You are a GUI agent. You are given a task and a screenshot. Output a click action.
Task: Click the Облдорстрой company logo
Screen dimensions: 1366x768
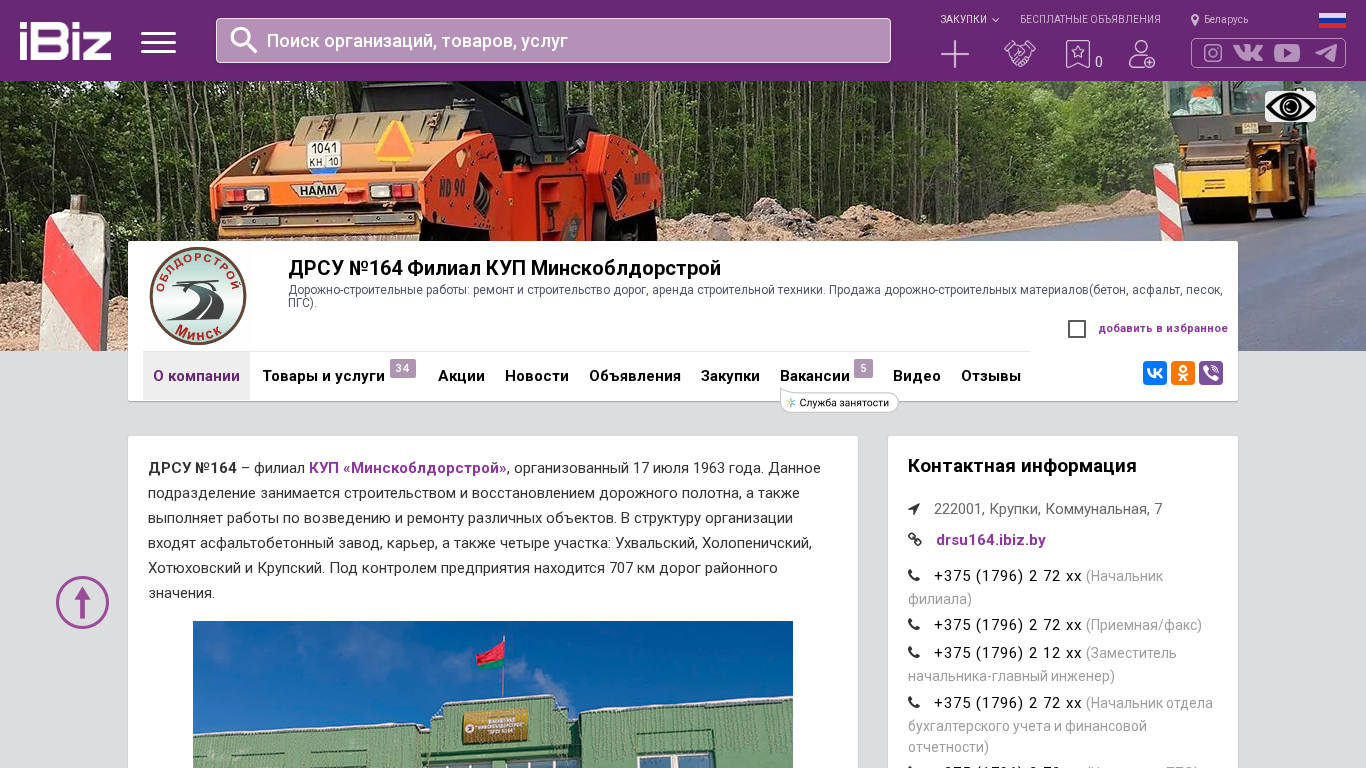coord(198,296)
